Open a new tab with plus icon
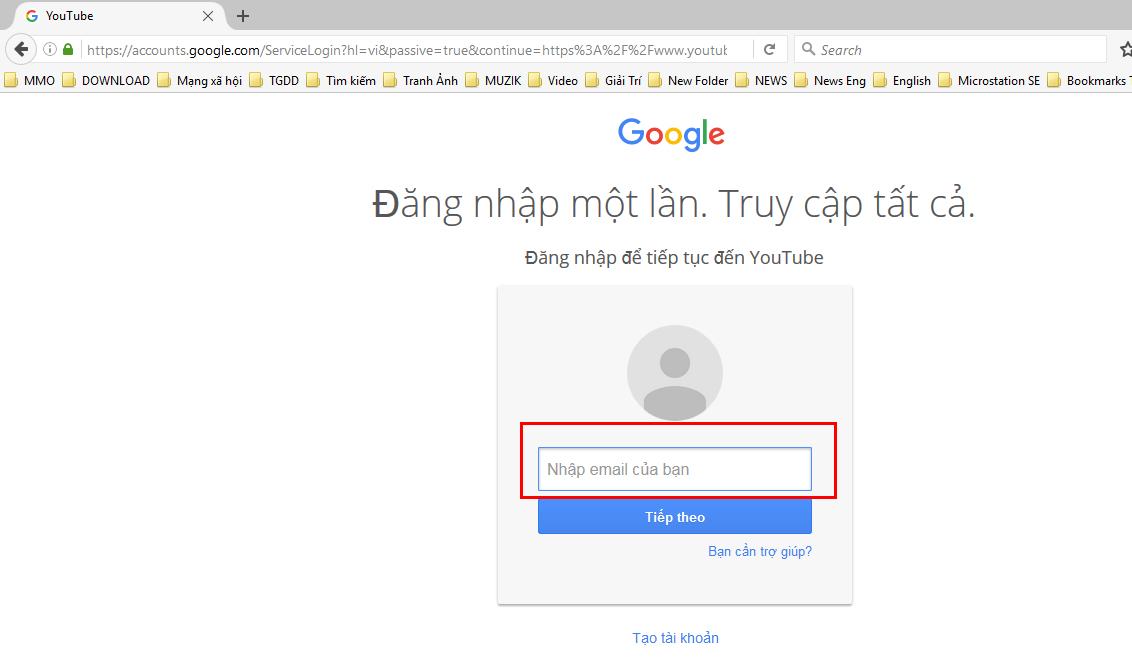This screenshot has height=672, width=1132. pyautogui.click(x=243, y=16)
